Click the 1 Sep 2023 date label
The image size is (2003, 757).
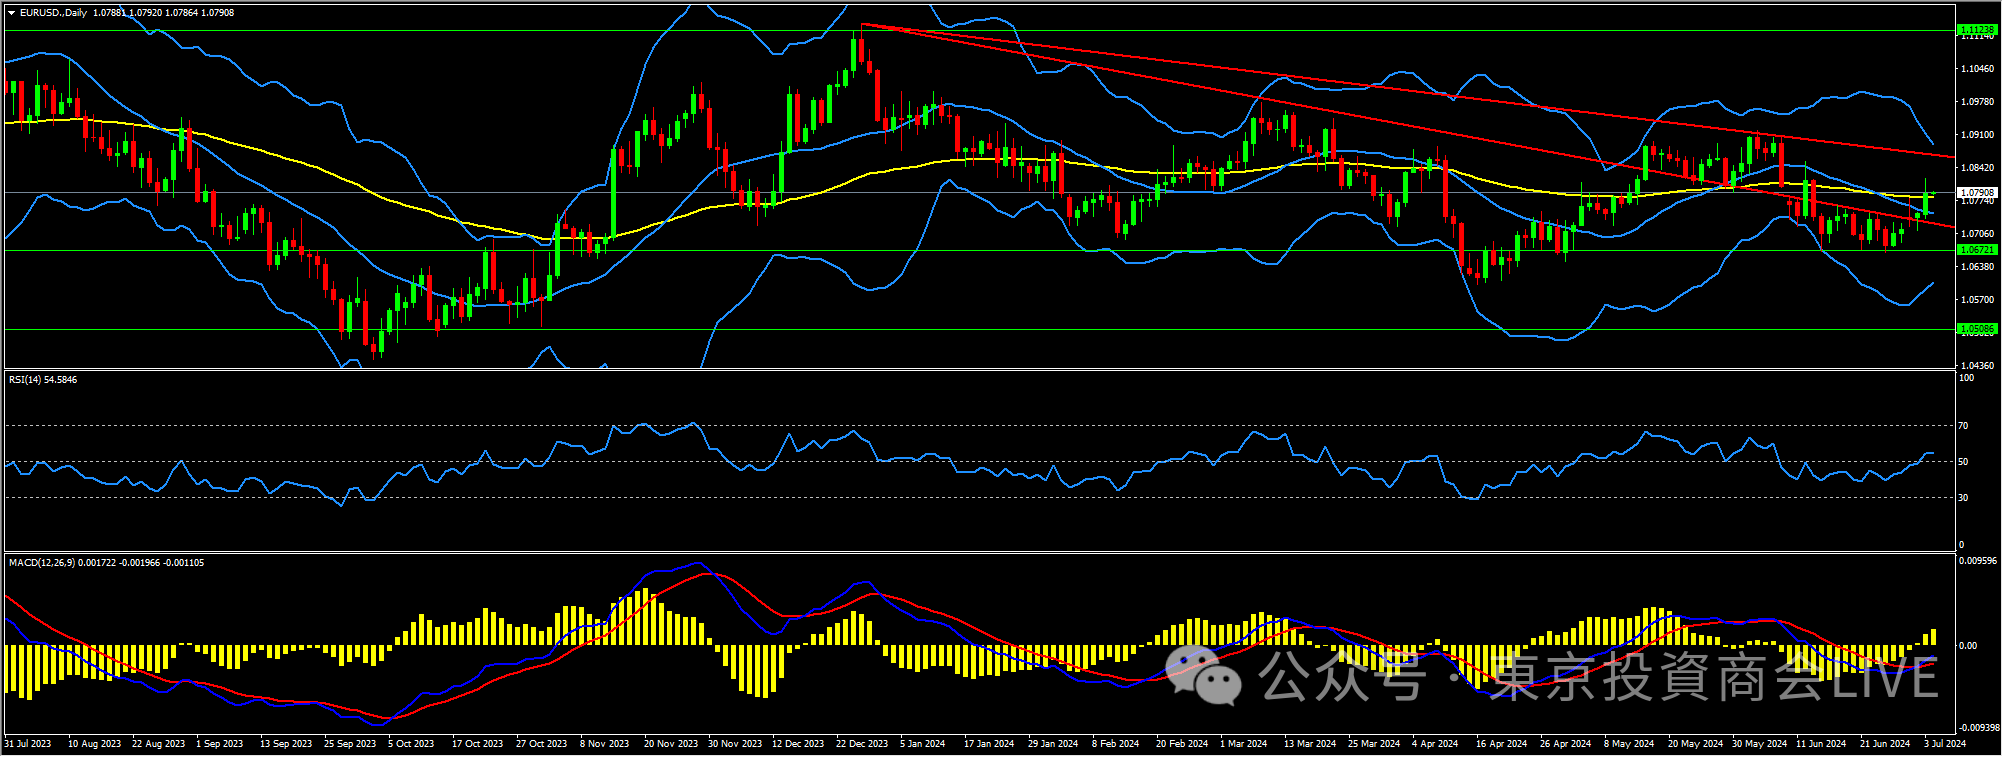click(x=220, y=744)
